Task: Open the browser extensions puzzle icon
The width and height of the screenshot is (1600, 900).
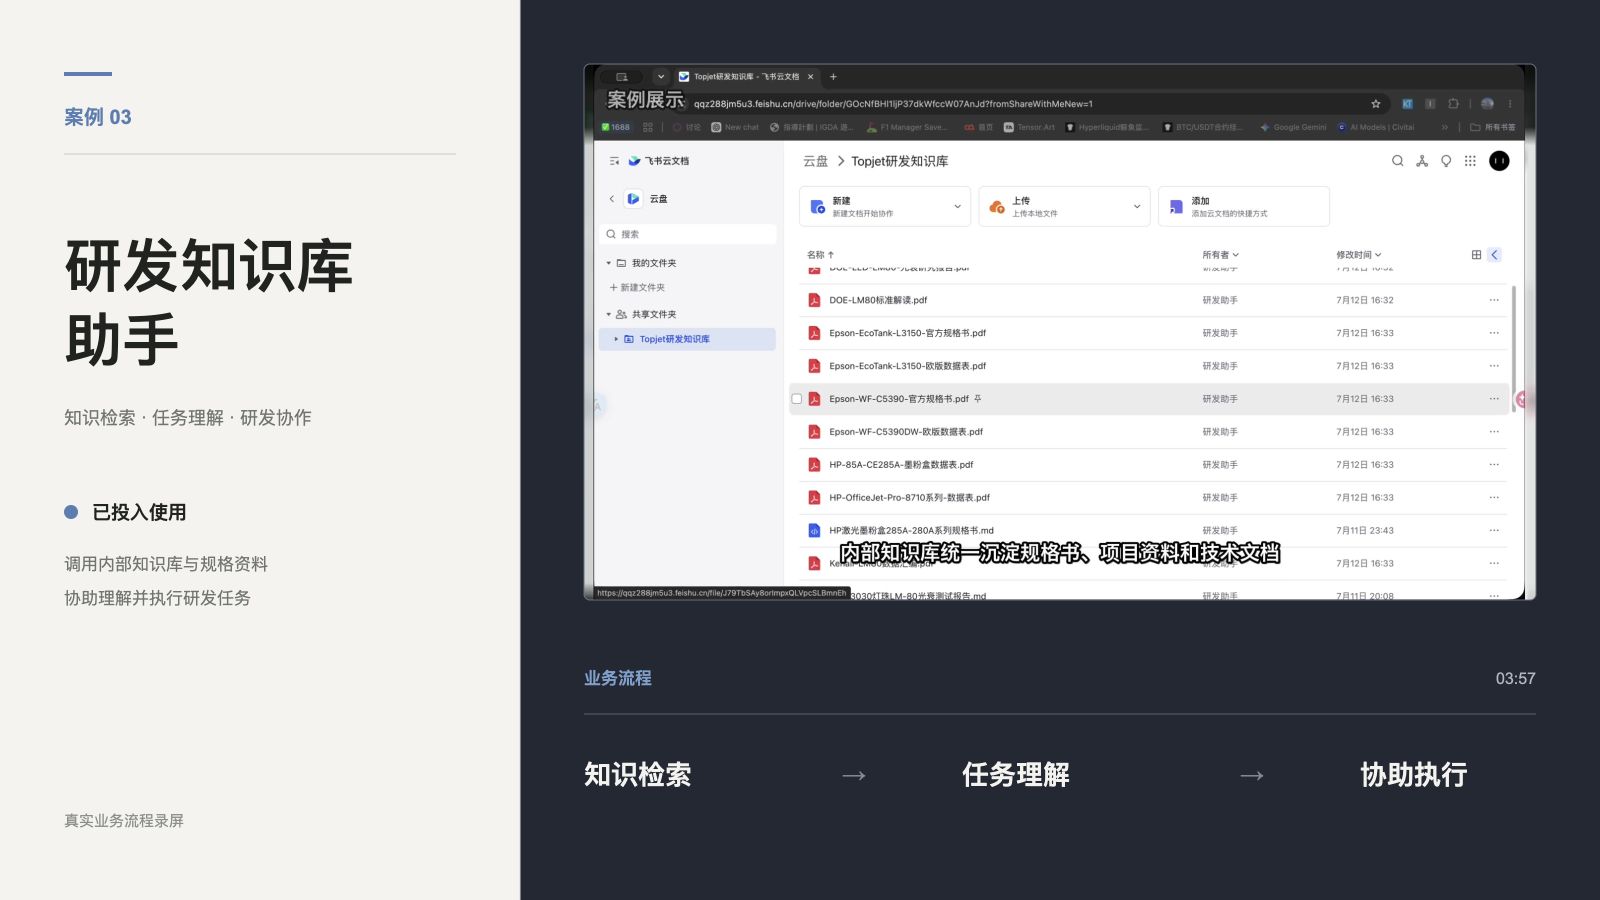Action: point(1453,104)
